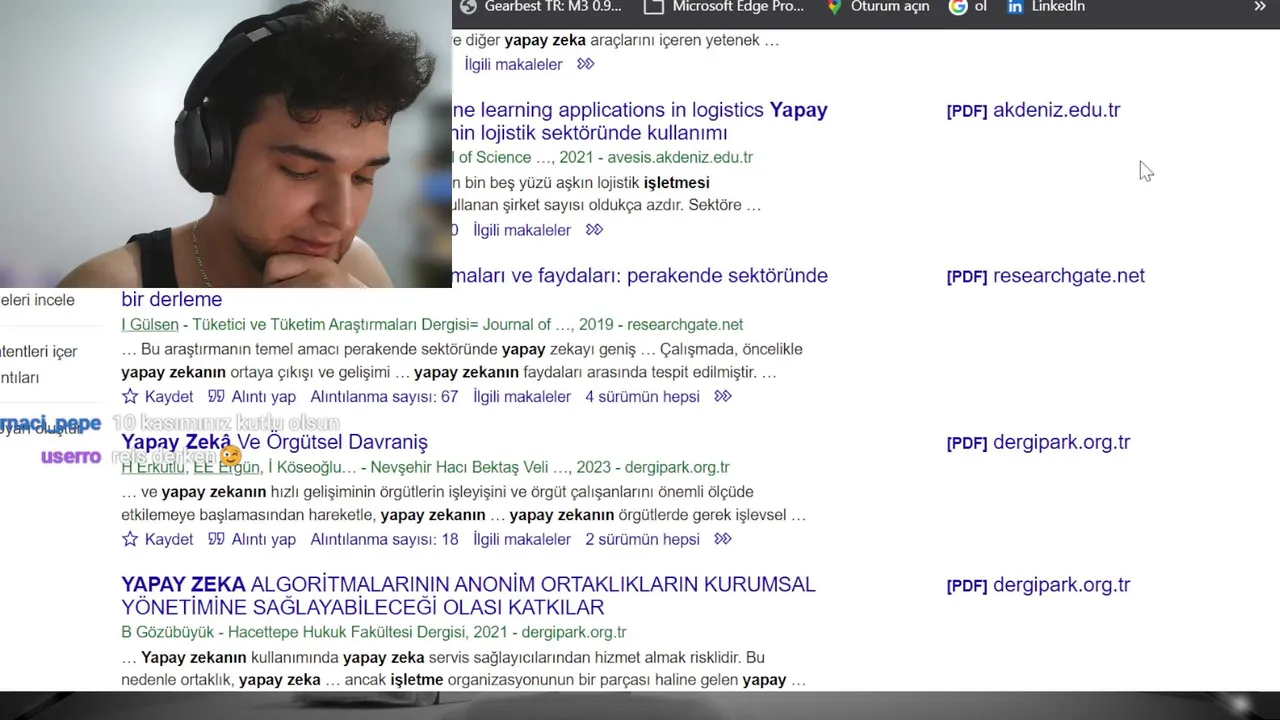The width and height of the screenshot is (1280, 720).
Task: Open second dergipark.org.tr PDF link
Action: click(1038, 585)
